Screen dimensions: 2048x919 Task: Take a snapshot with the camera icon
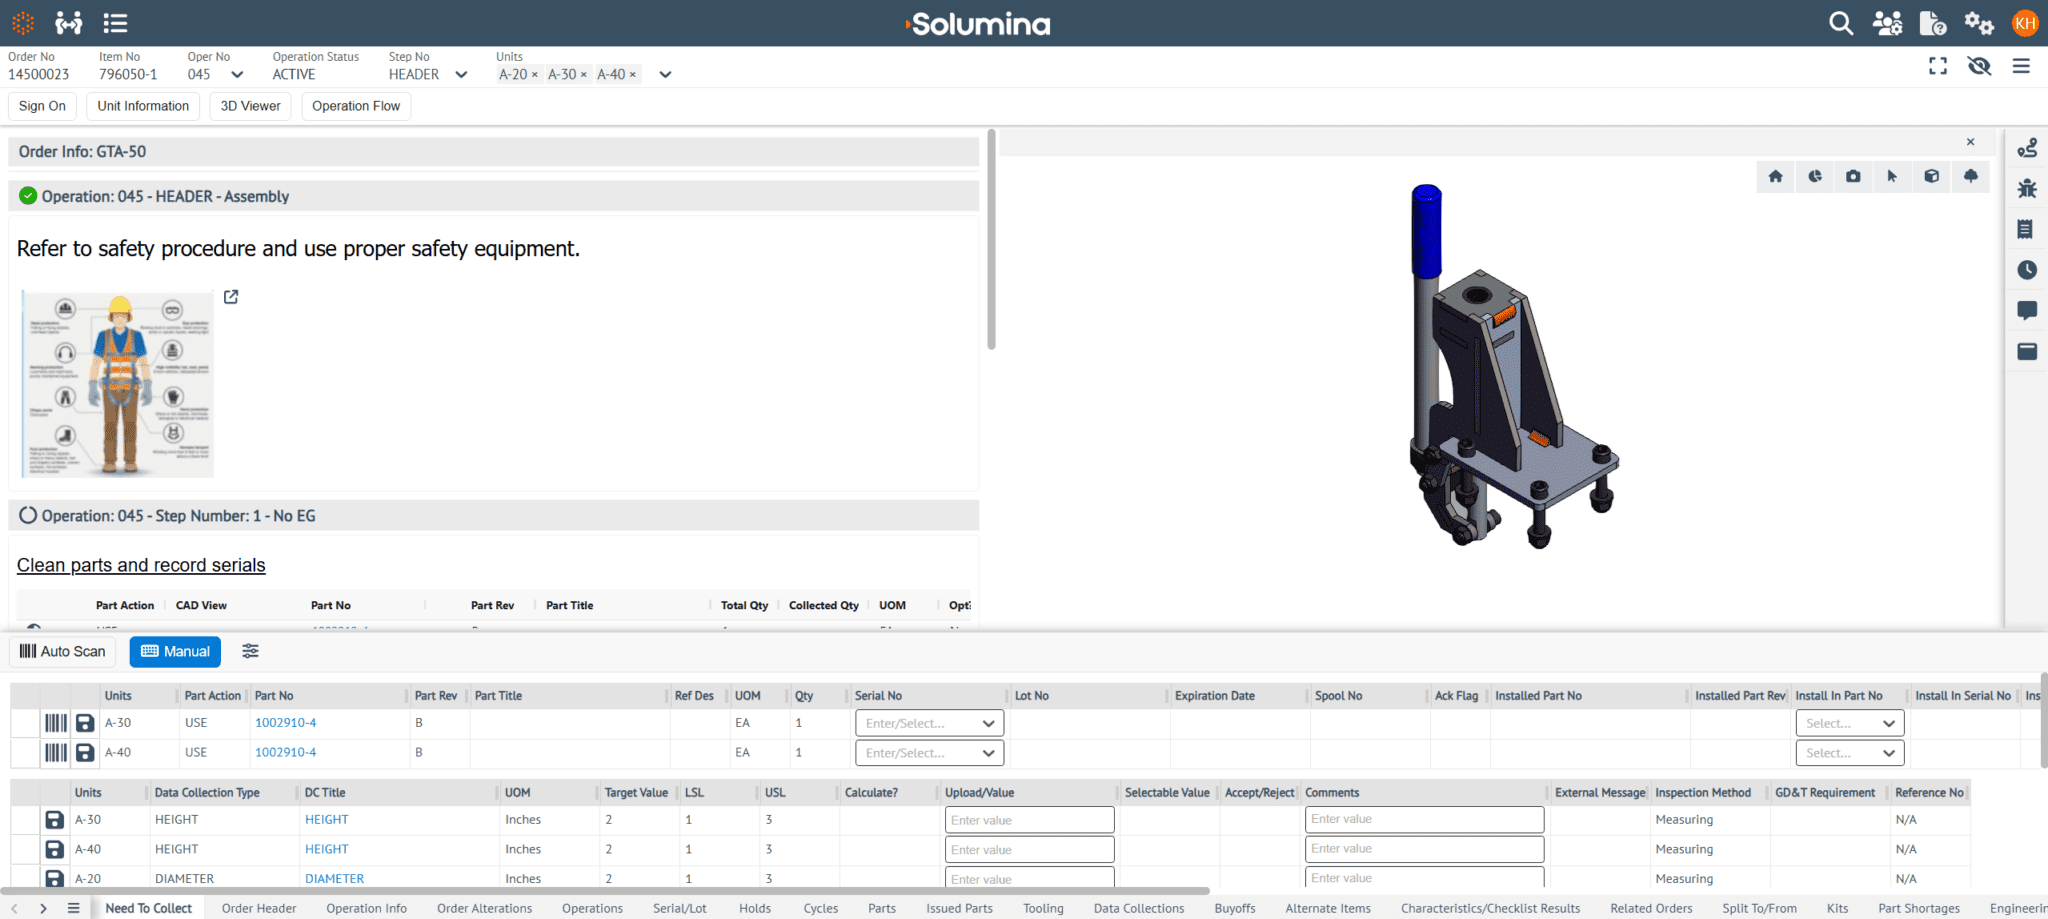1853,176
